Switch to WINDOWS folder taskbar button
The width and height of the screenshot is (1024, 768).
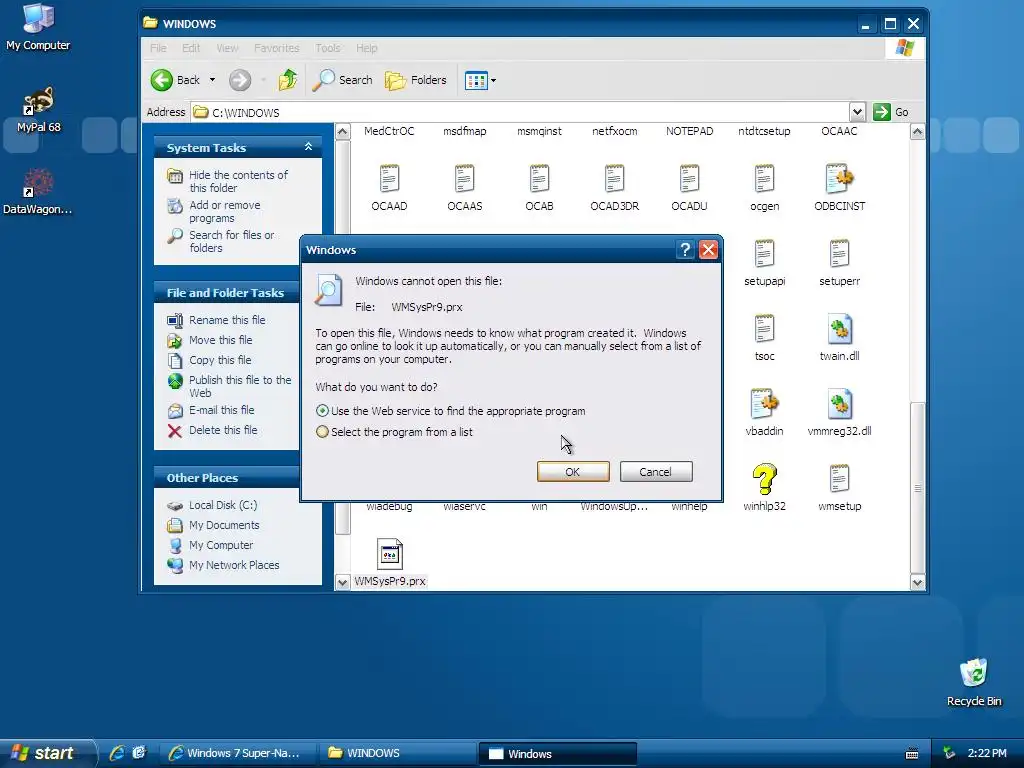click(397, 753)
